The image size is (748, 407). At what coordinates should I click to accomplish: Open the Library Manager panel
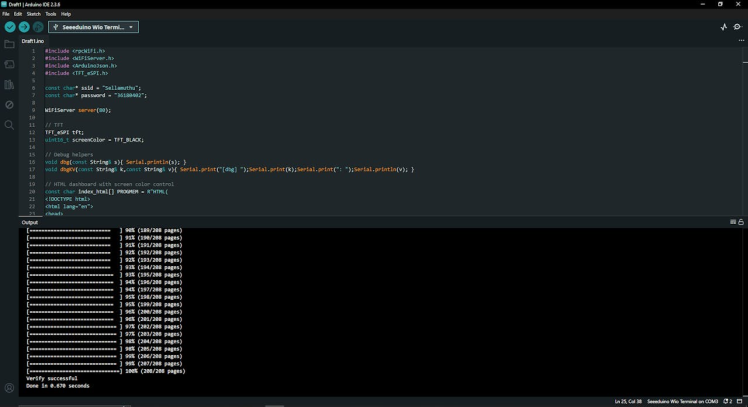click(x=9, y=85)
